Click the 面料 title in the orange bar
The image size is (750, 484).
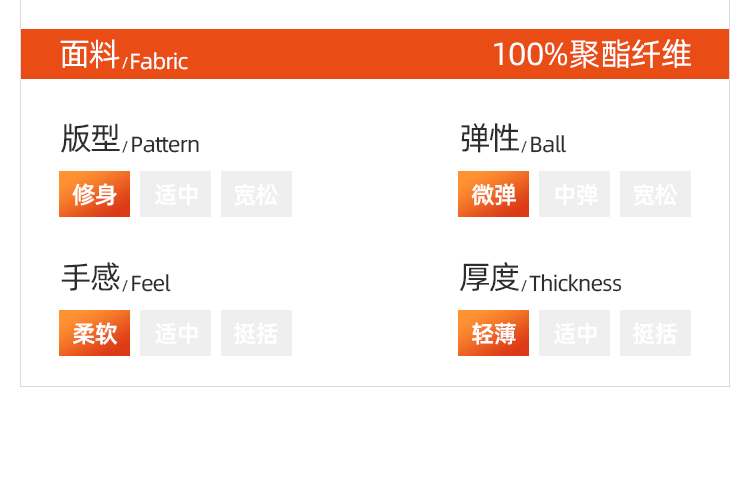tap(90, 54)
